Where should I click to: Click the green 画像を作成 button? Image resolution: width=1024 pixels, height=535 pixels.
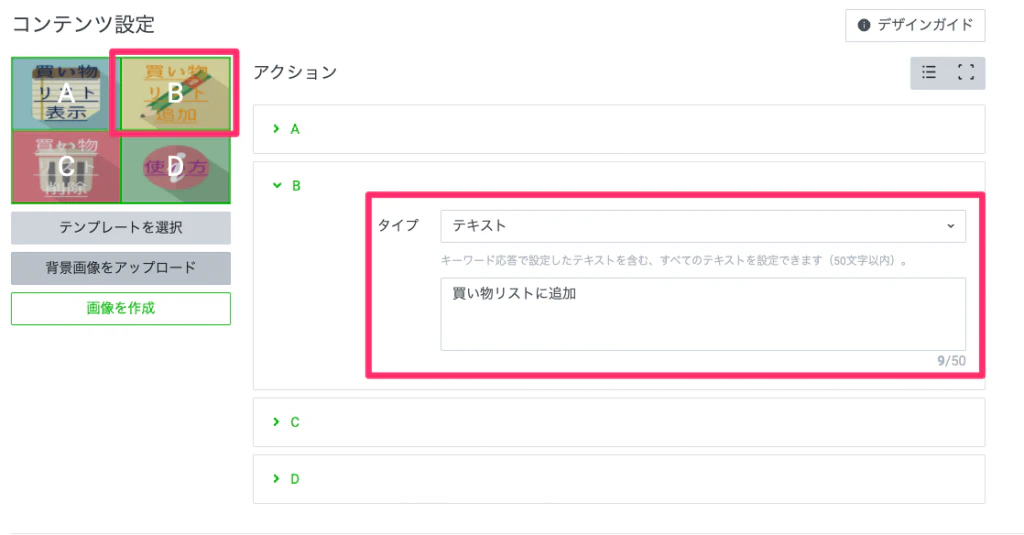coord(121,308)
